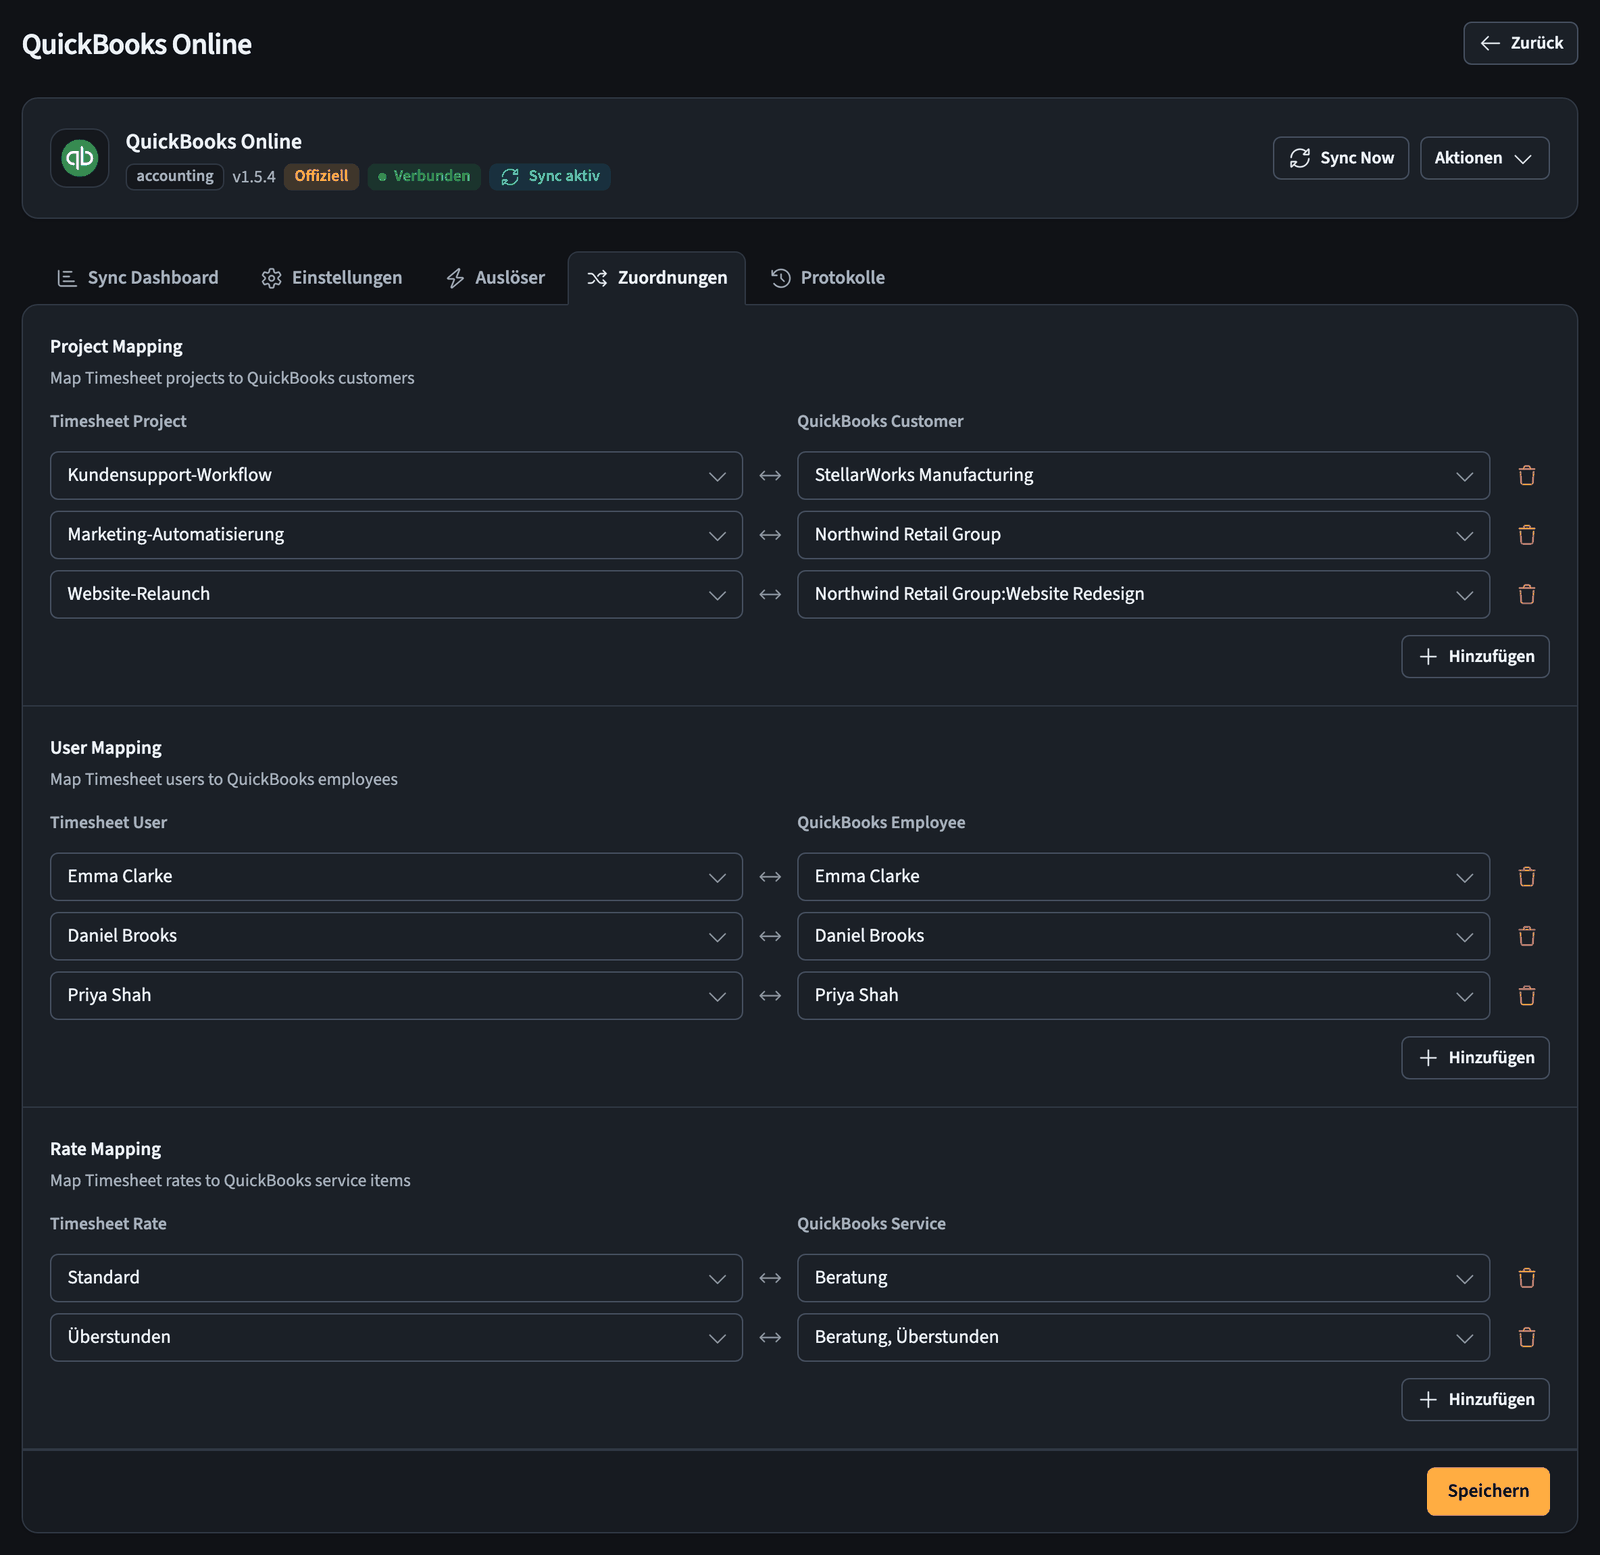
Task: Open the Priya Shah Timesheet User dropdown
Action: [x=396, y=996]
